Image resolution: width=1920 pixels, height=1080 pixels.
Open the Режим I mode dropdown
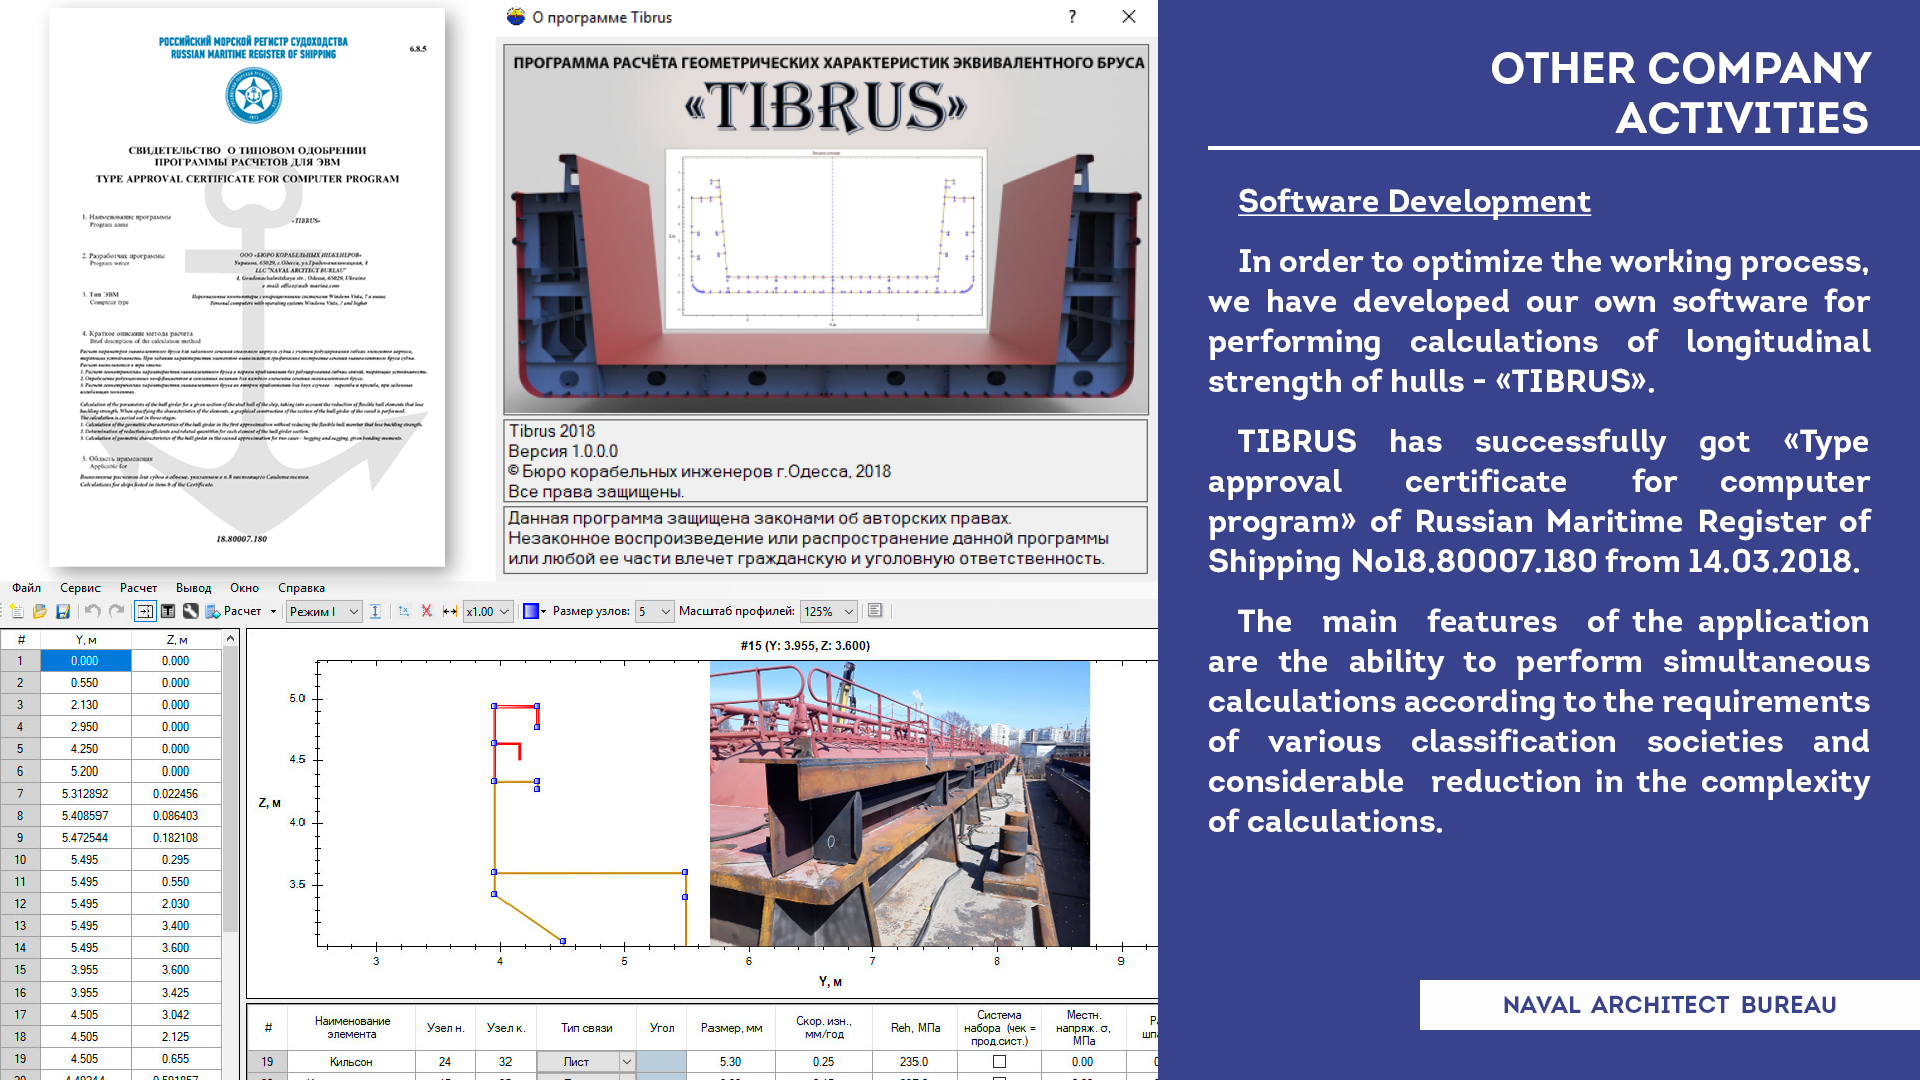[323, 611]
